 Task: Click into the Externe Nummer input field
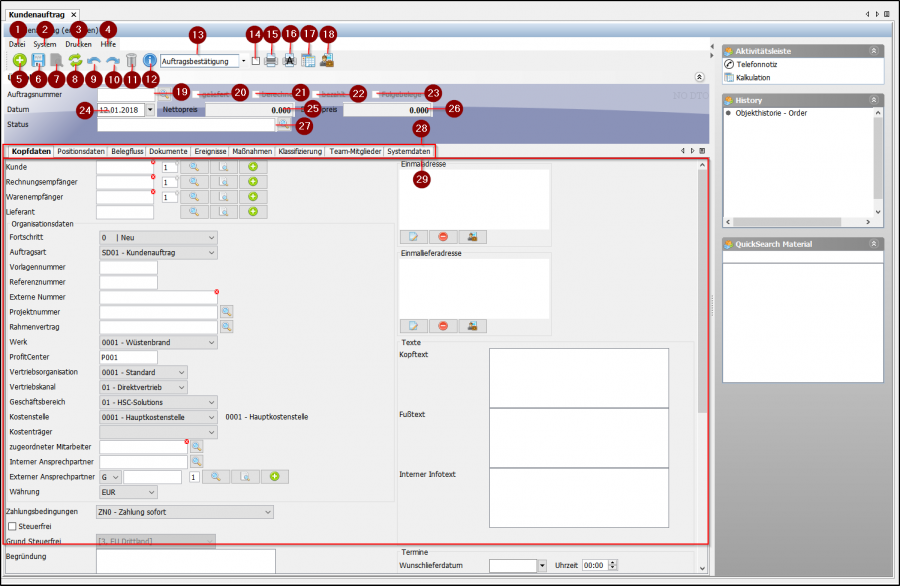158,297
